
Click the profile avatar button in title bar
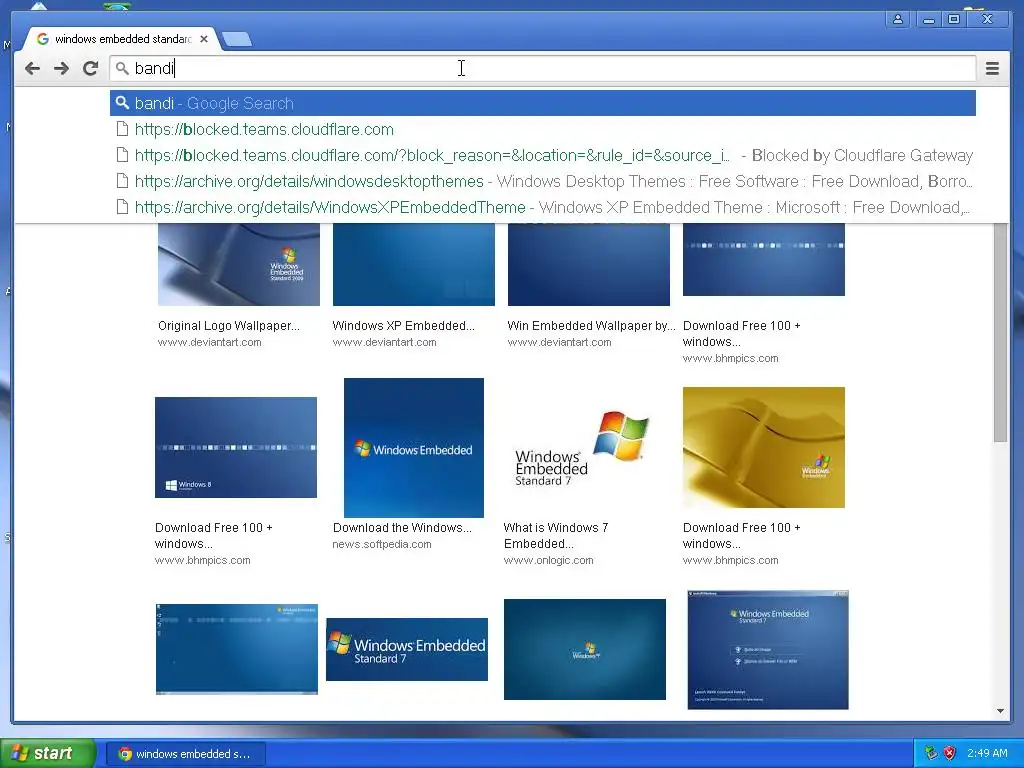(898, 19)
